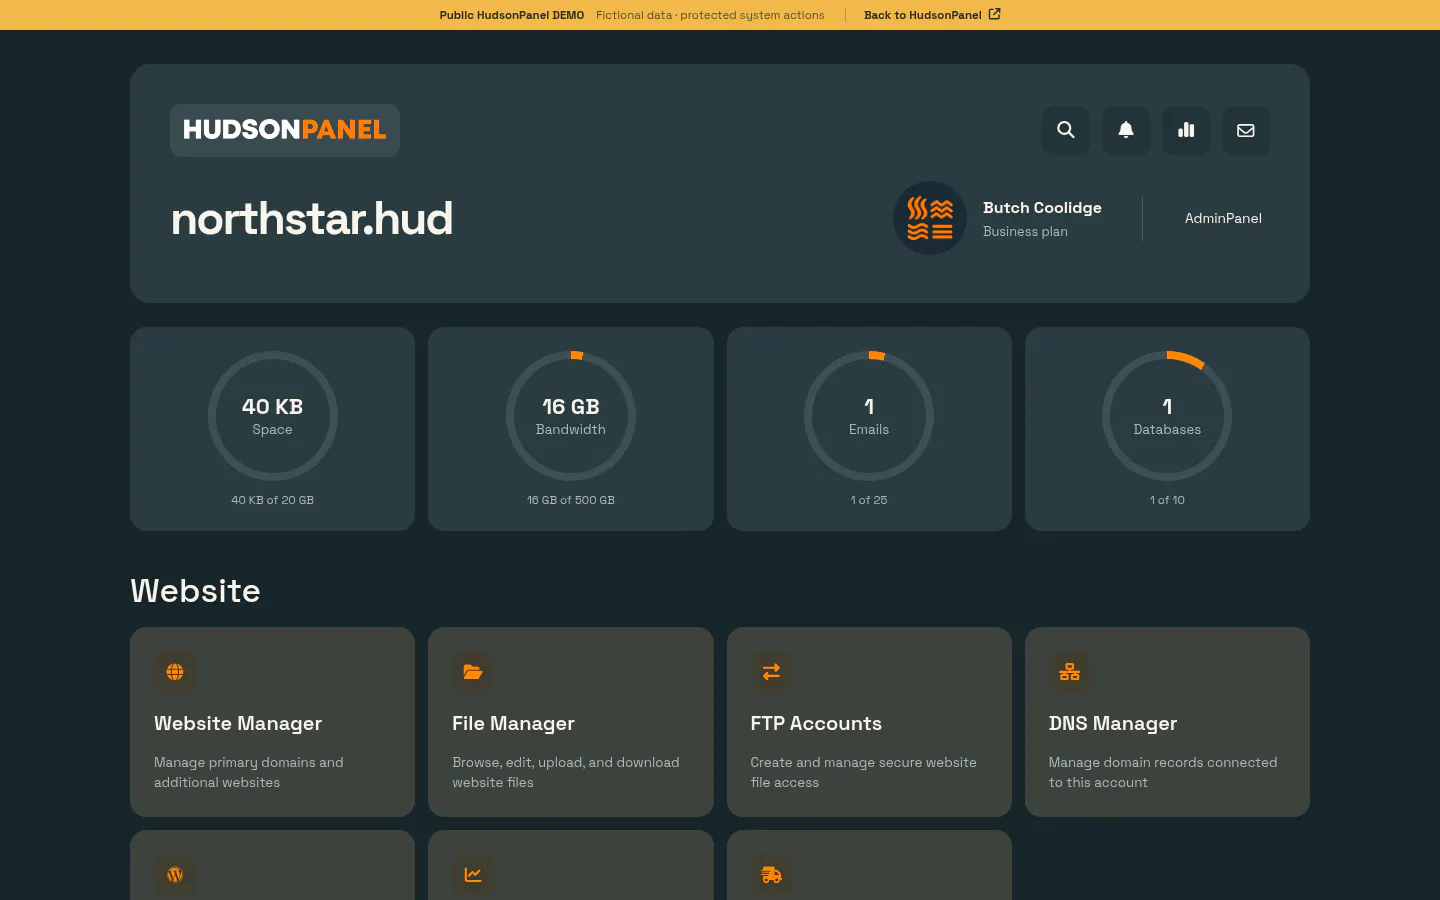
Task: Open the statistics bar chart icon
Action: pos(1186,130)
